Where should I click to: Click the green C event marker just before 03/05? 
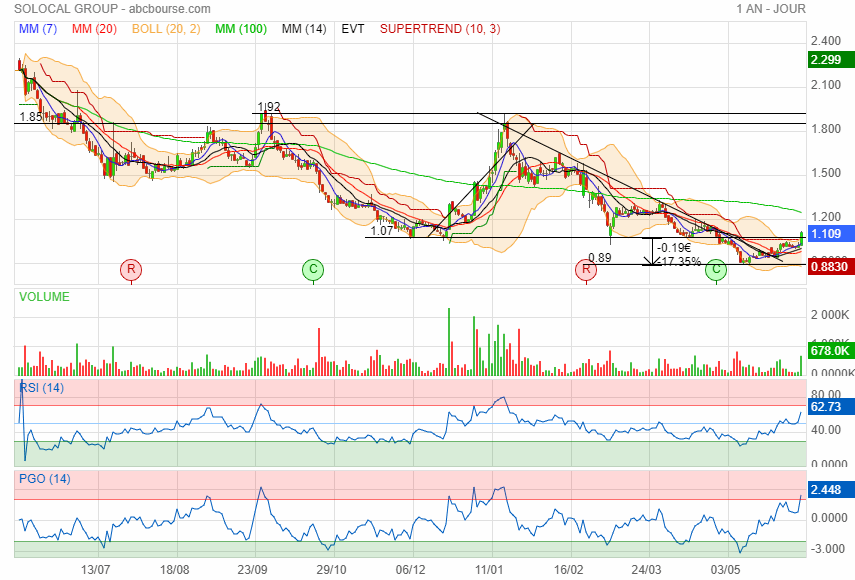pos(716,269)
